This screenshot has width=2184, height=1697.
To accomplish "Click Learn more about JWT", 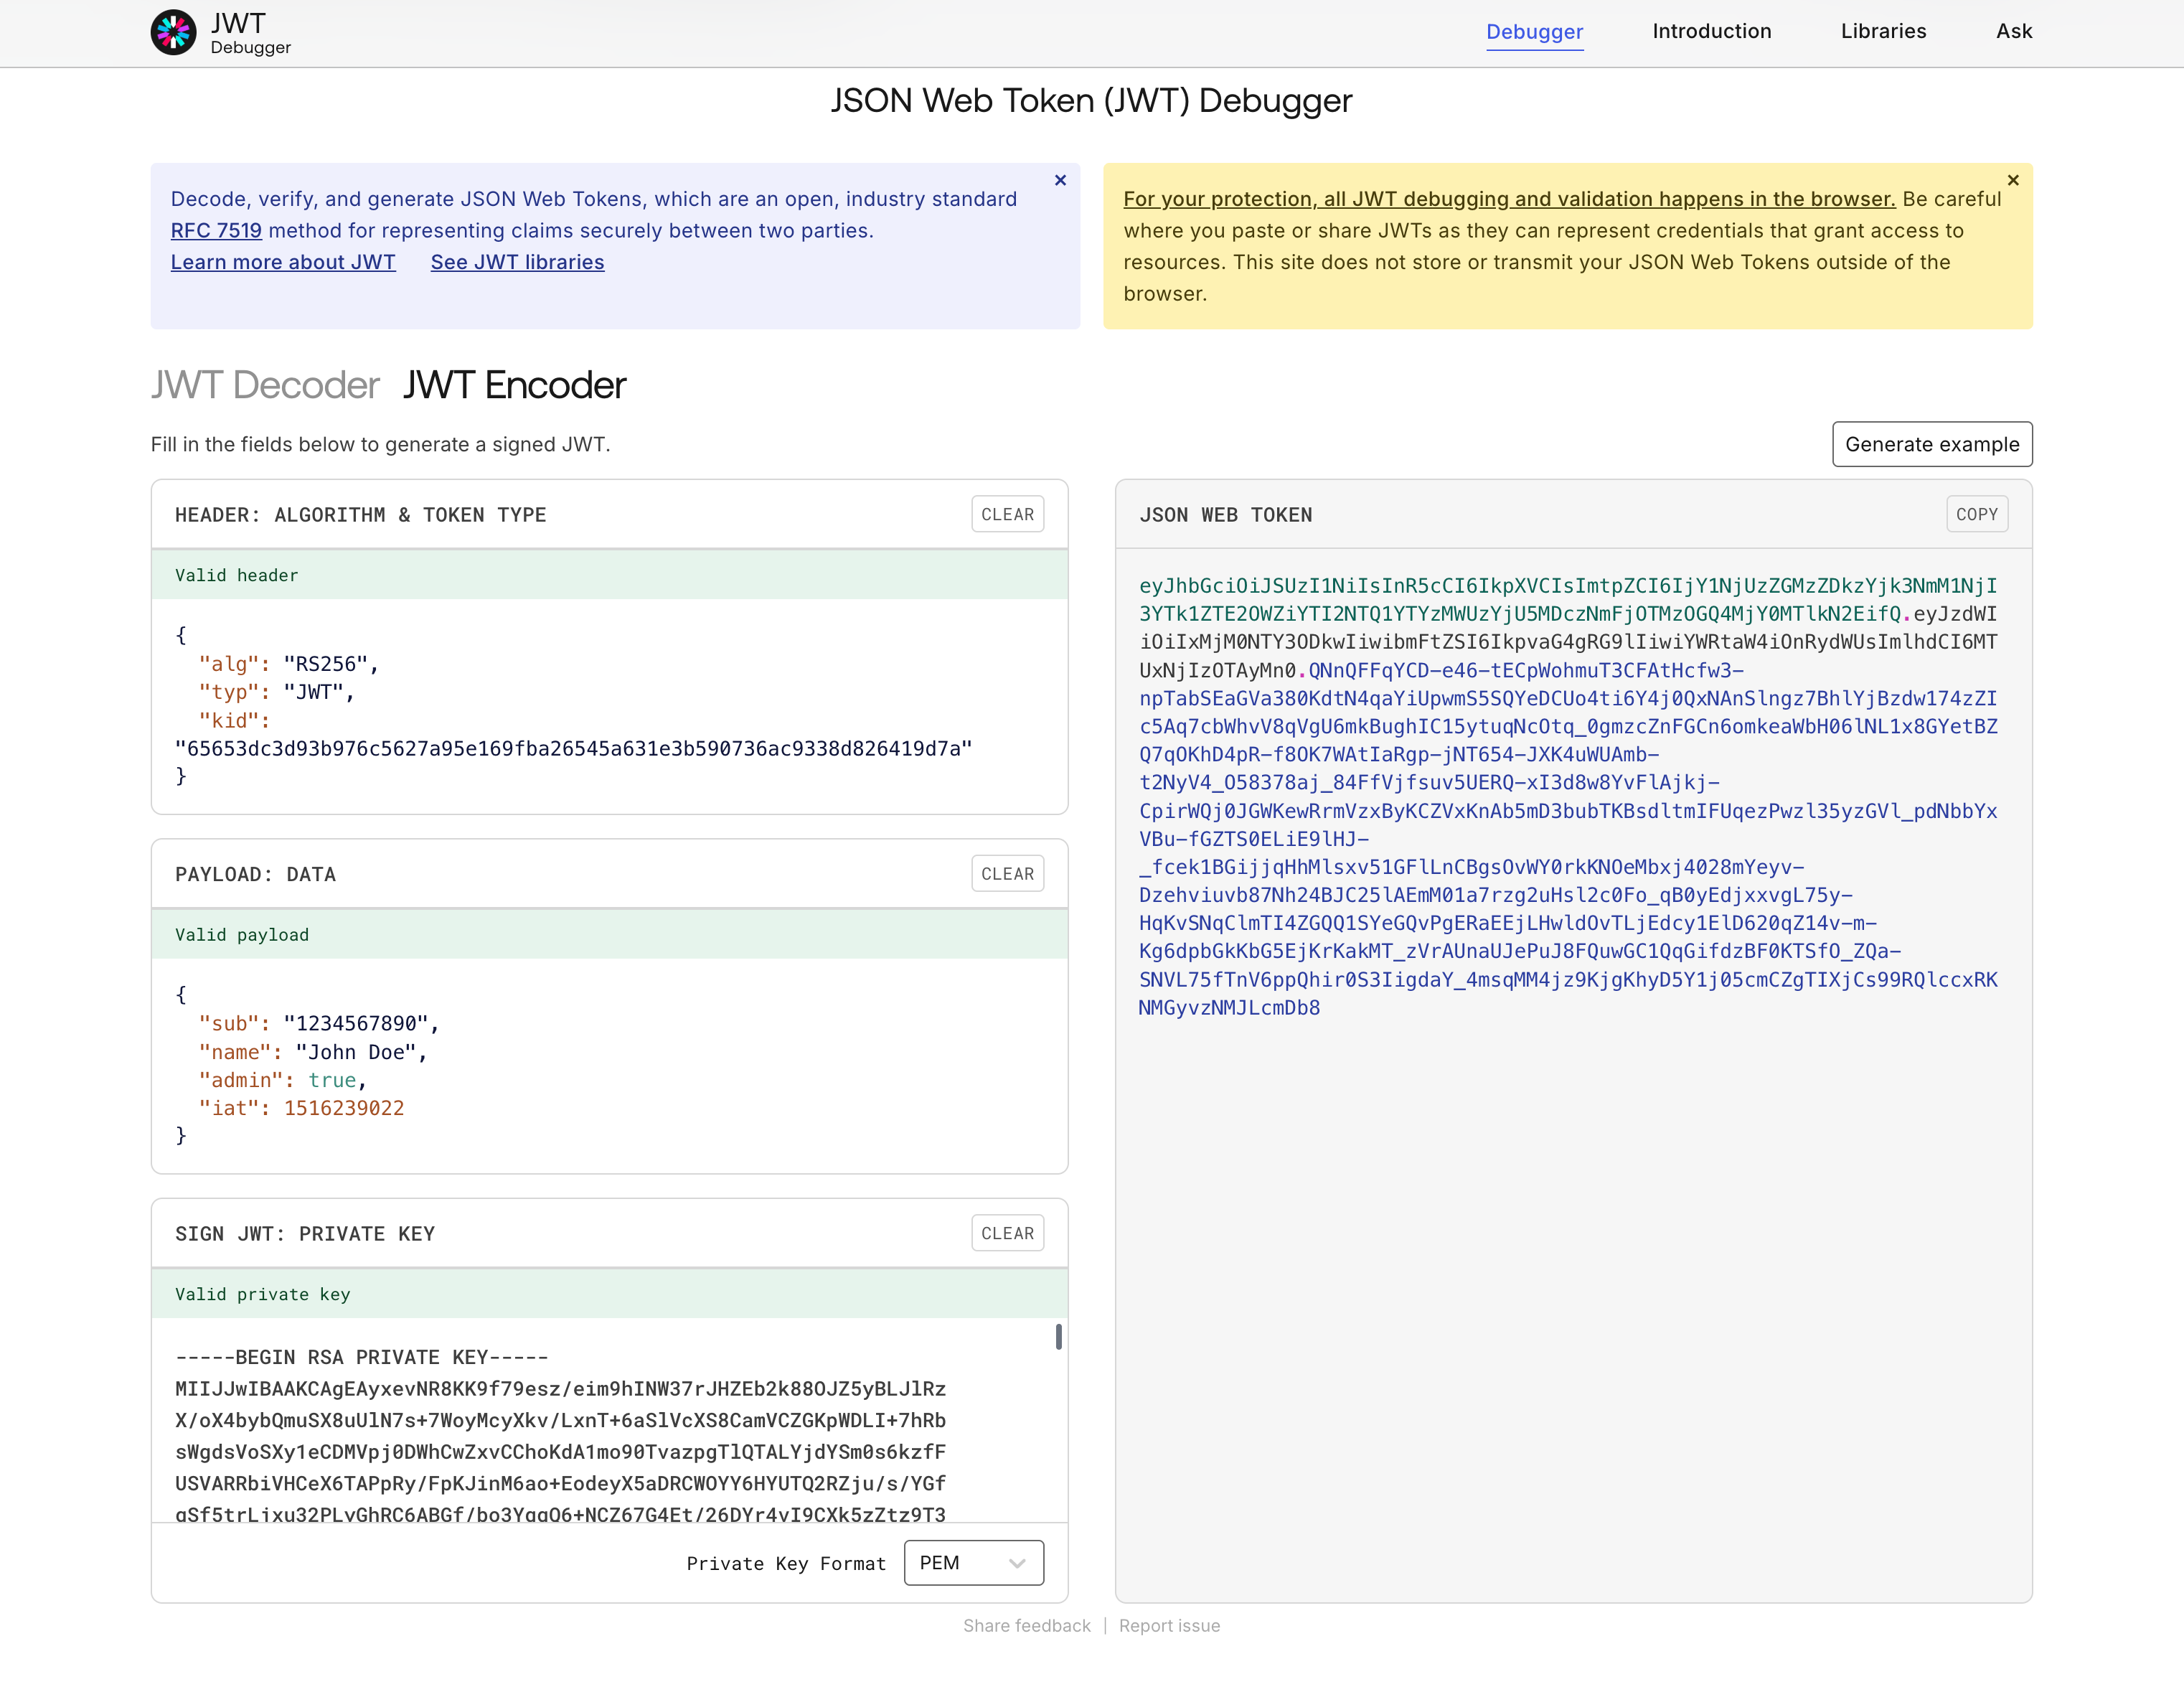I will point(283,262).
